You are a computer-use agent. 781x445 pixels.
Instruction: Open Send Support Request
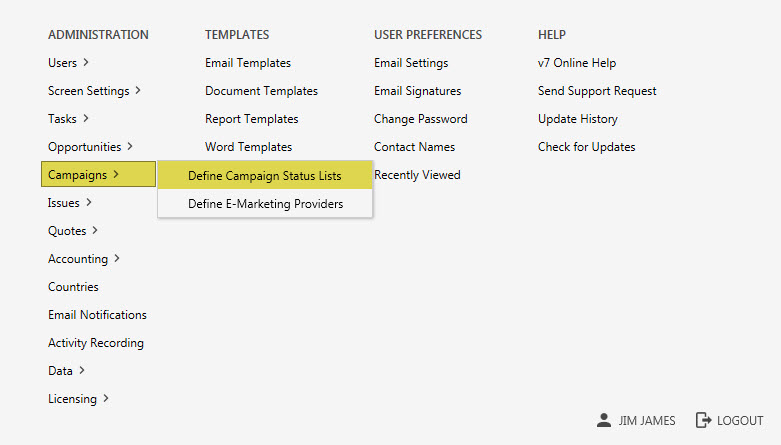pyautogui.click(x=597, y=91)
